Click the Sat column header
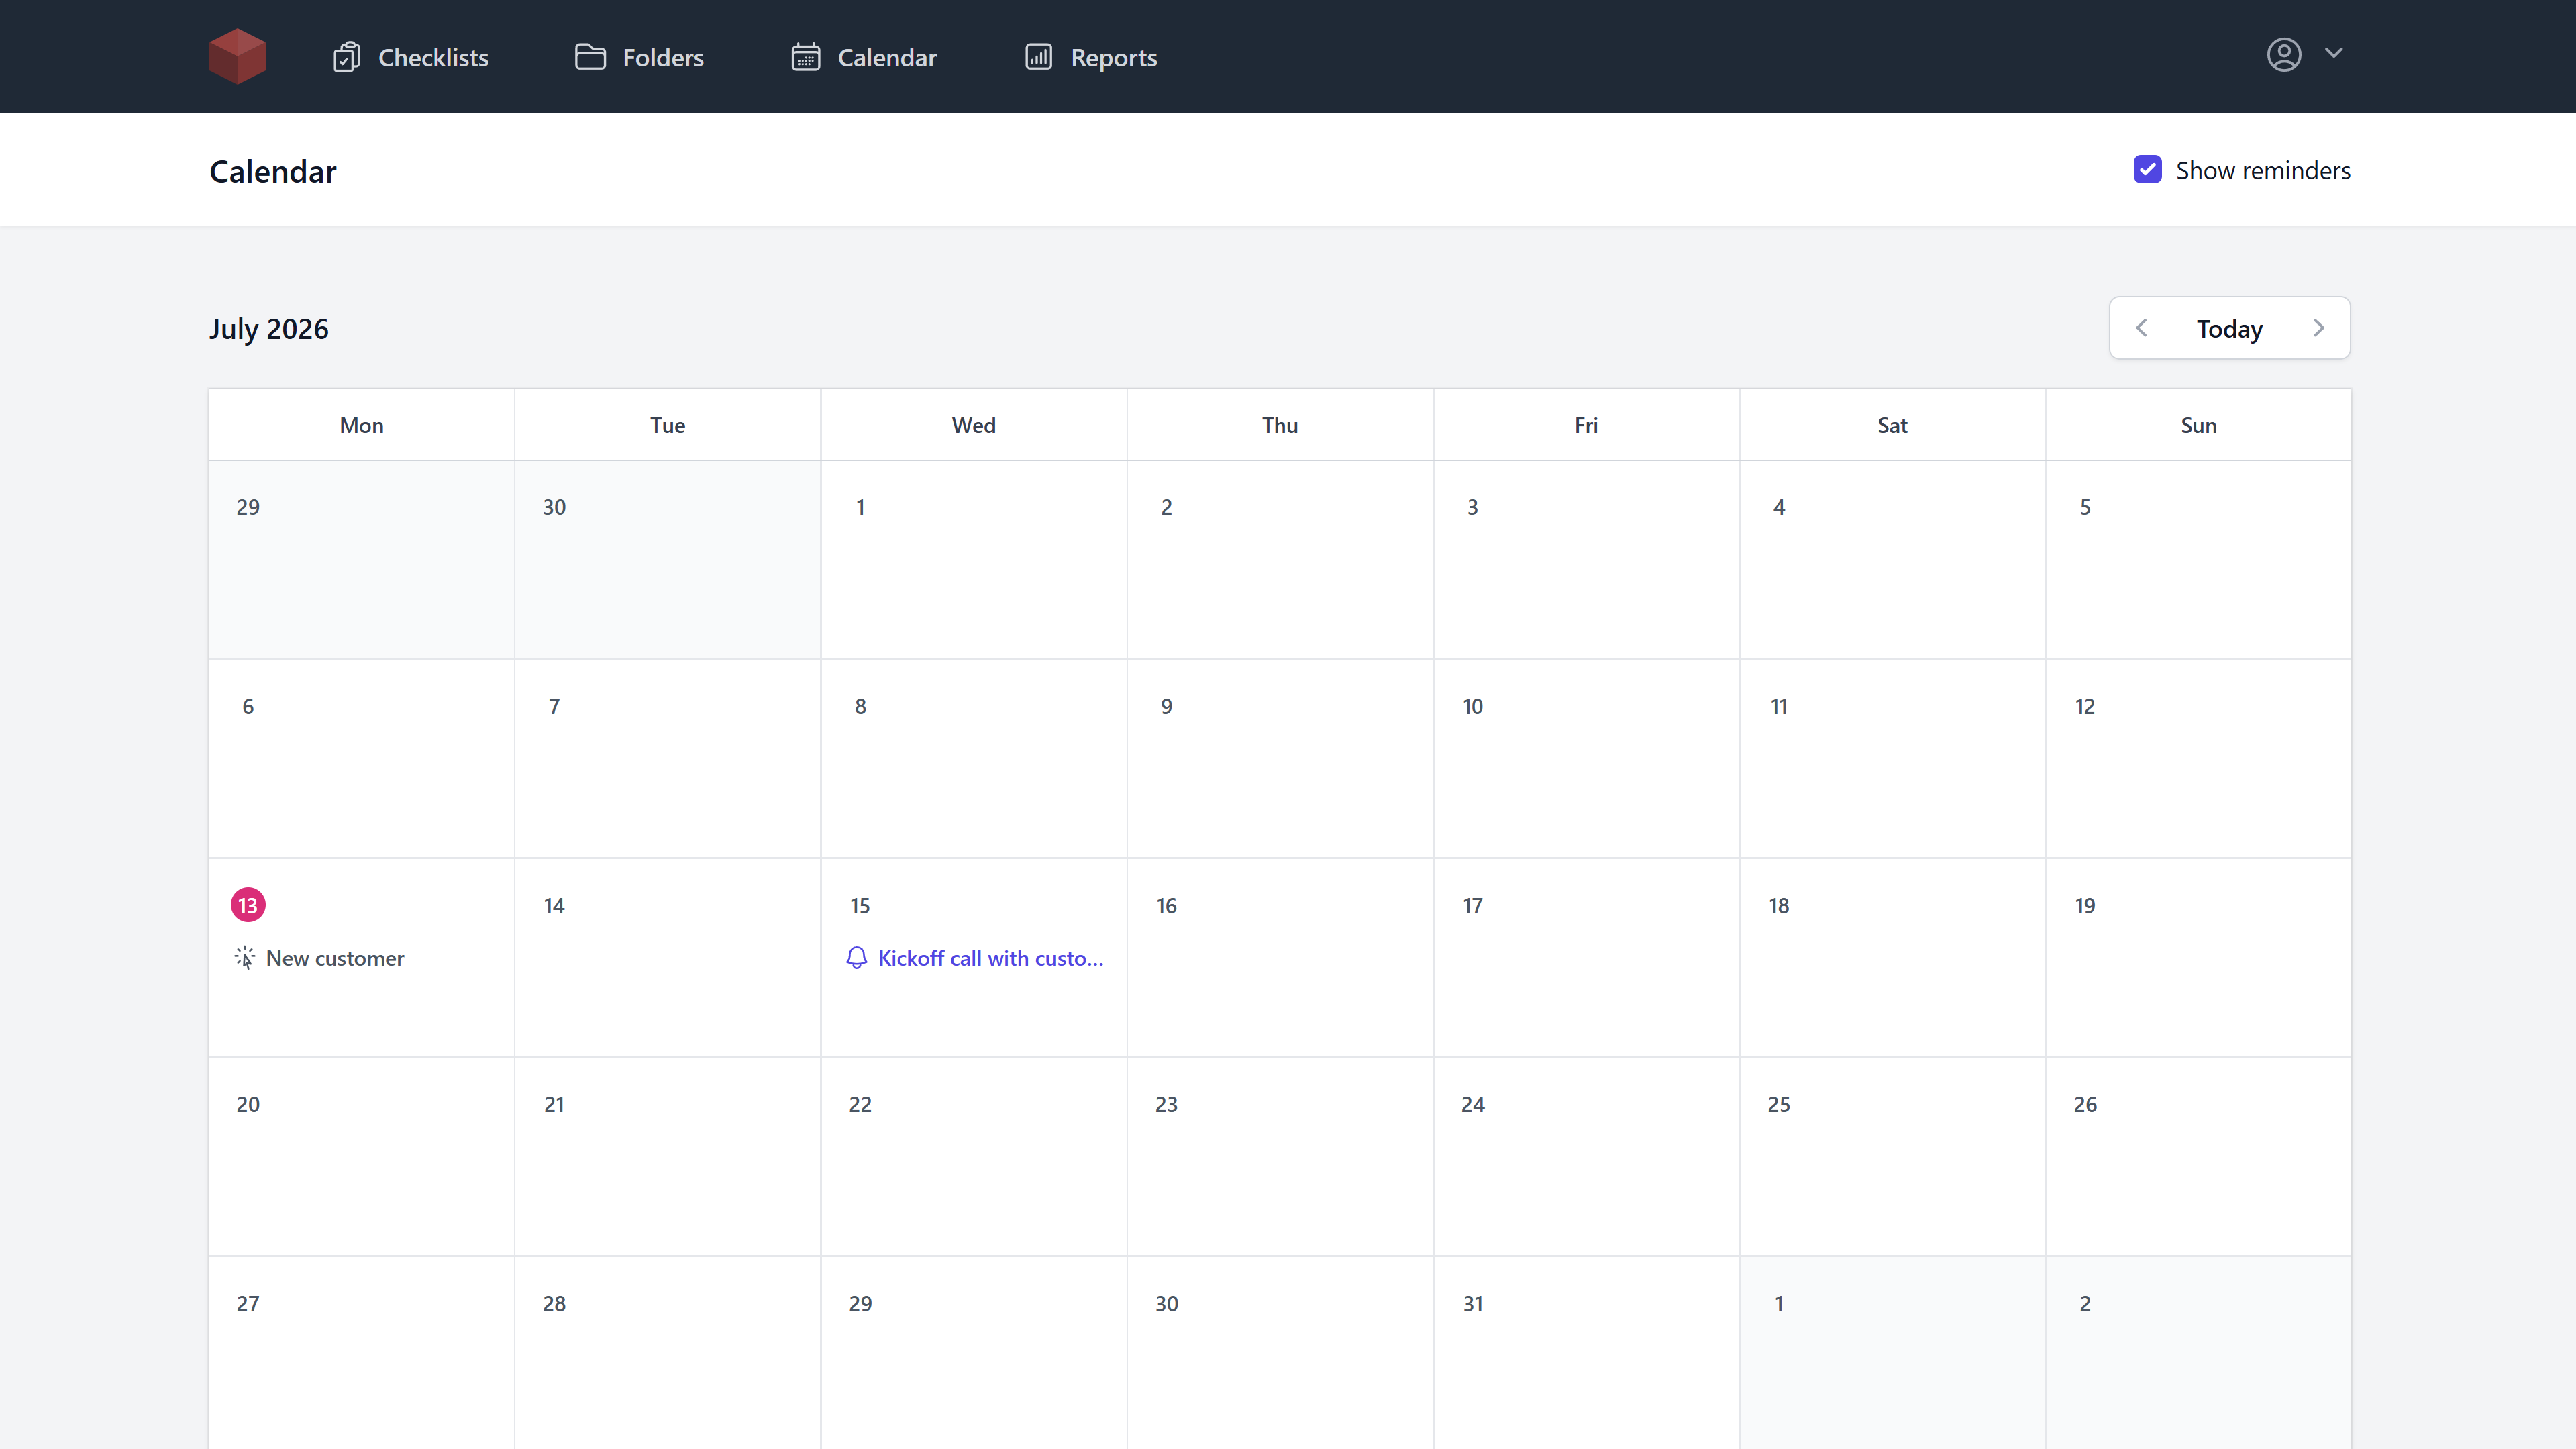2576x1449 pixels. click(1892, 425)
